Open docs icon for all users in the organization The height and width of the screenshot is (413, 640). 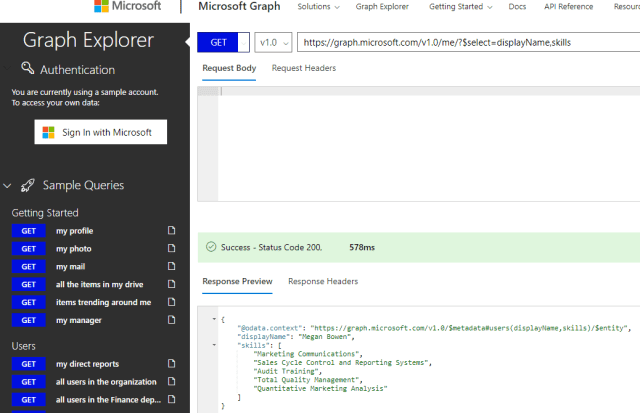pyautogui.click(x=171, y=381)
